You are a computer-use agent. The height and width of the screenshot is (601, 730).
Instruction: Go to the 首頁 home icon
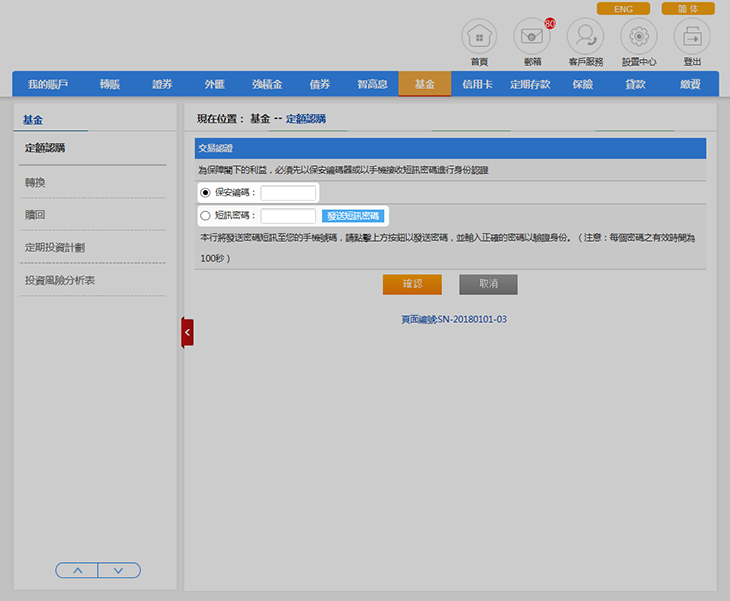[x=479, y=37]
